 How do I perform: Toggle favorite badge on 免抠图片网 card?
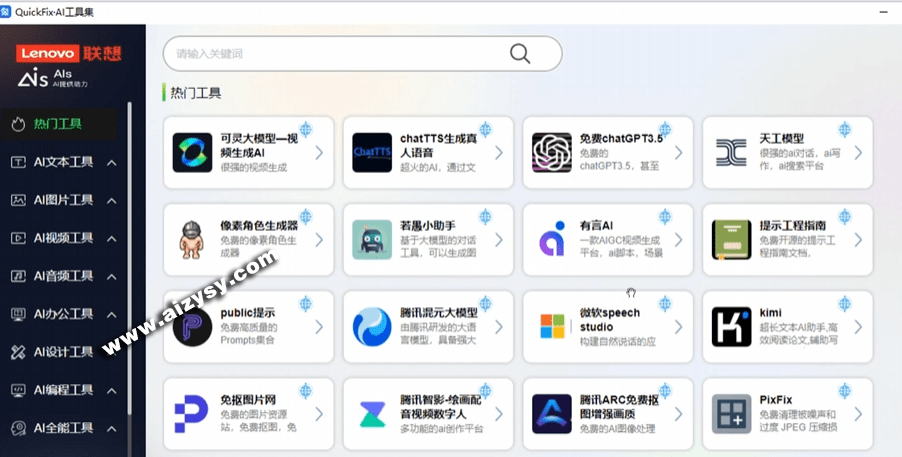[x=305, y=390]
